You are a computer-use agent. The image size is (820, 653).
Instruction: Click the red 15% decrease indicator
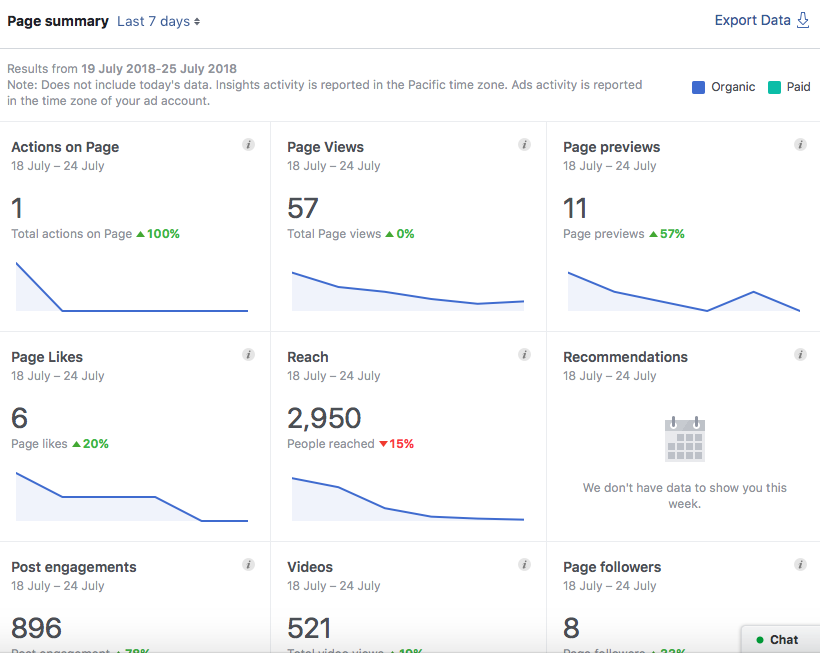[x=396, y=444]
